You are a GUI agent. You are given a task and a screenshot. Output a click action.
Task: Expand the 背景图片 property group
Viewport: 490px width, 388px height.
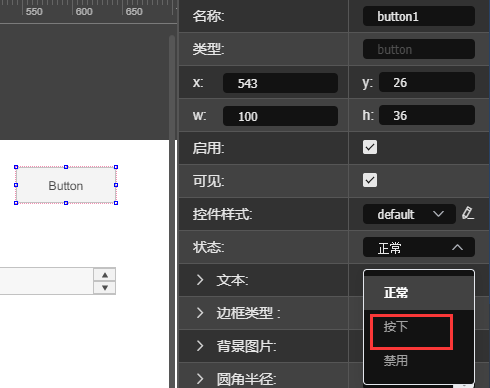[x=200, y=346]
